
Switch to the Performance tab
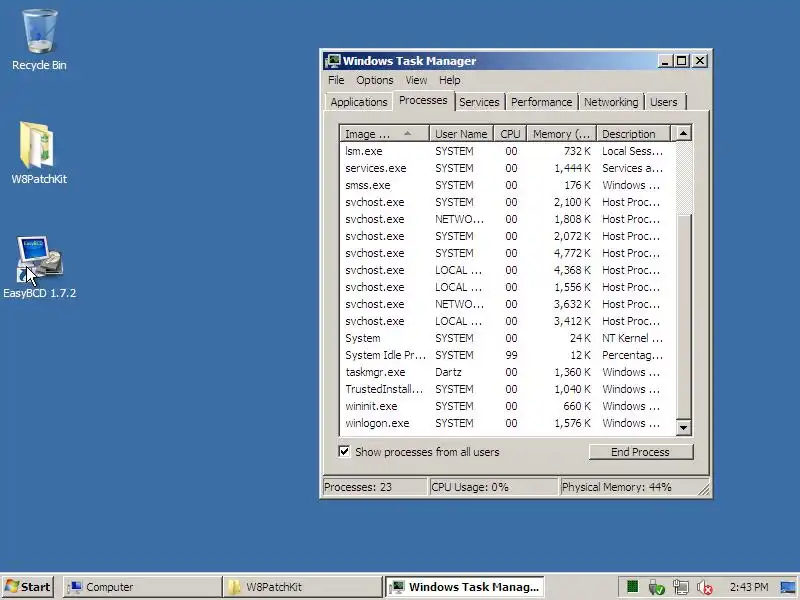[541, 102]
